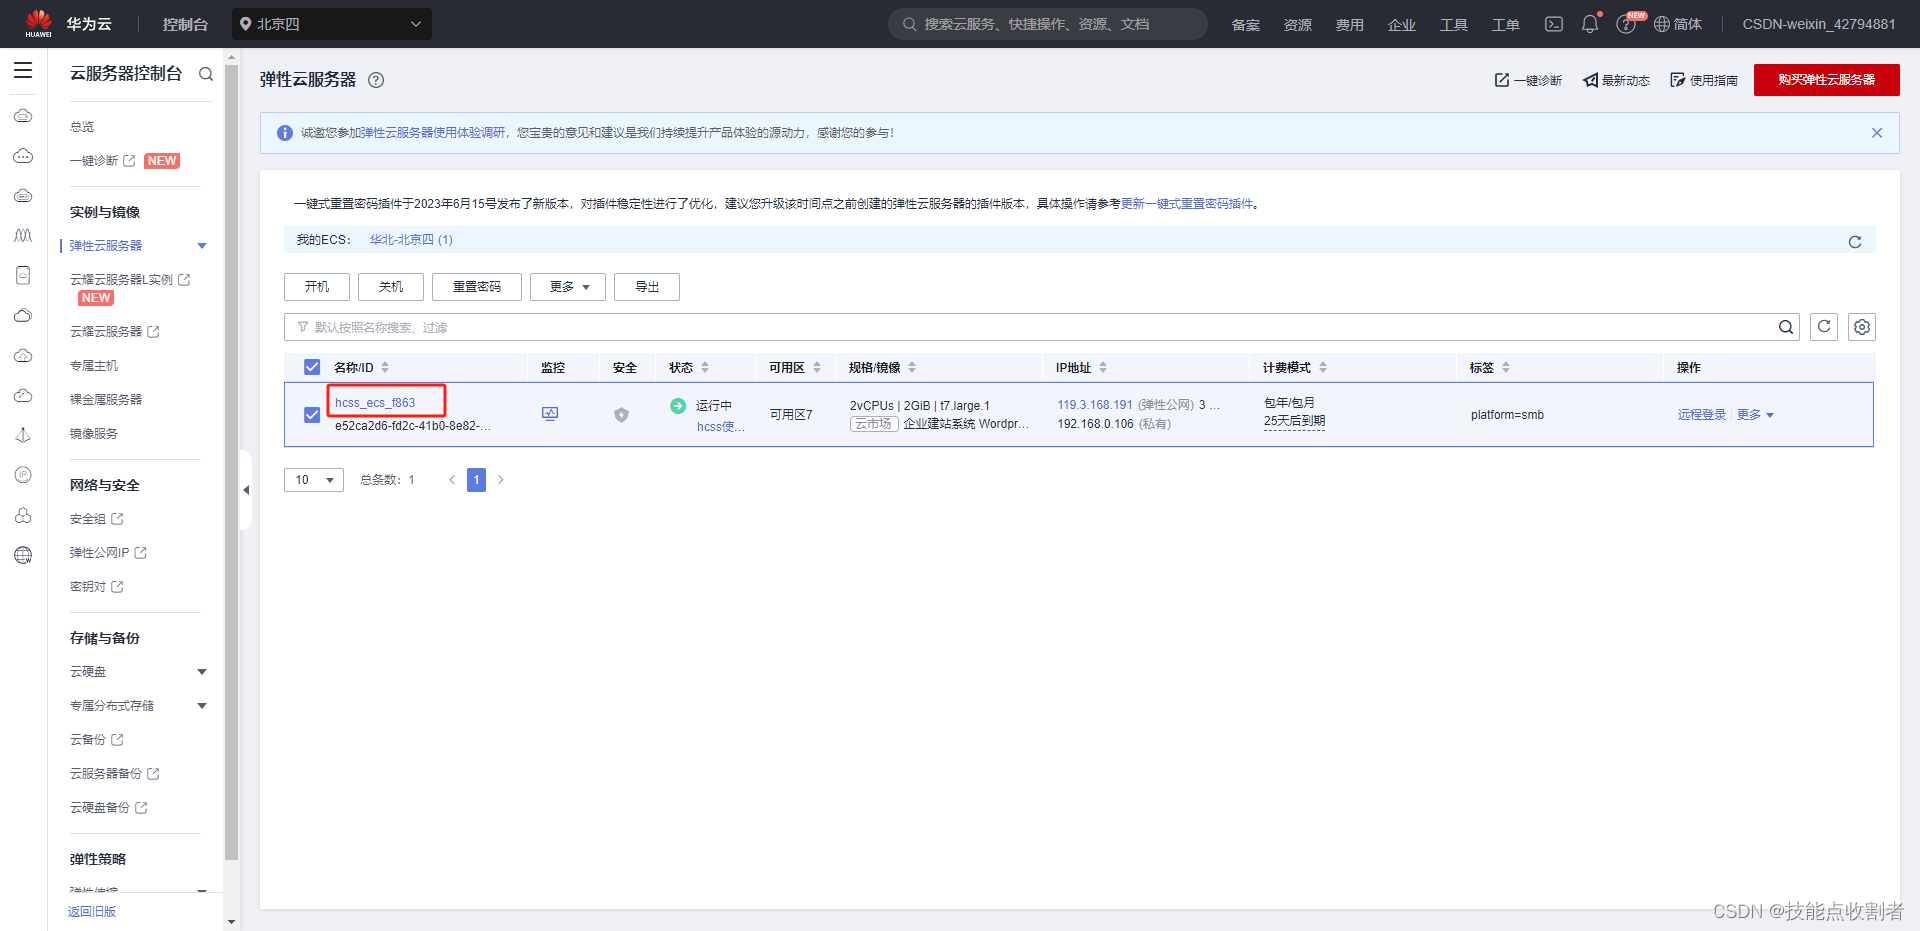Sort by 状态 column arrows
This screenshot has width=1920, height=931.
[705, 368]
